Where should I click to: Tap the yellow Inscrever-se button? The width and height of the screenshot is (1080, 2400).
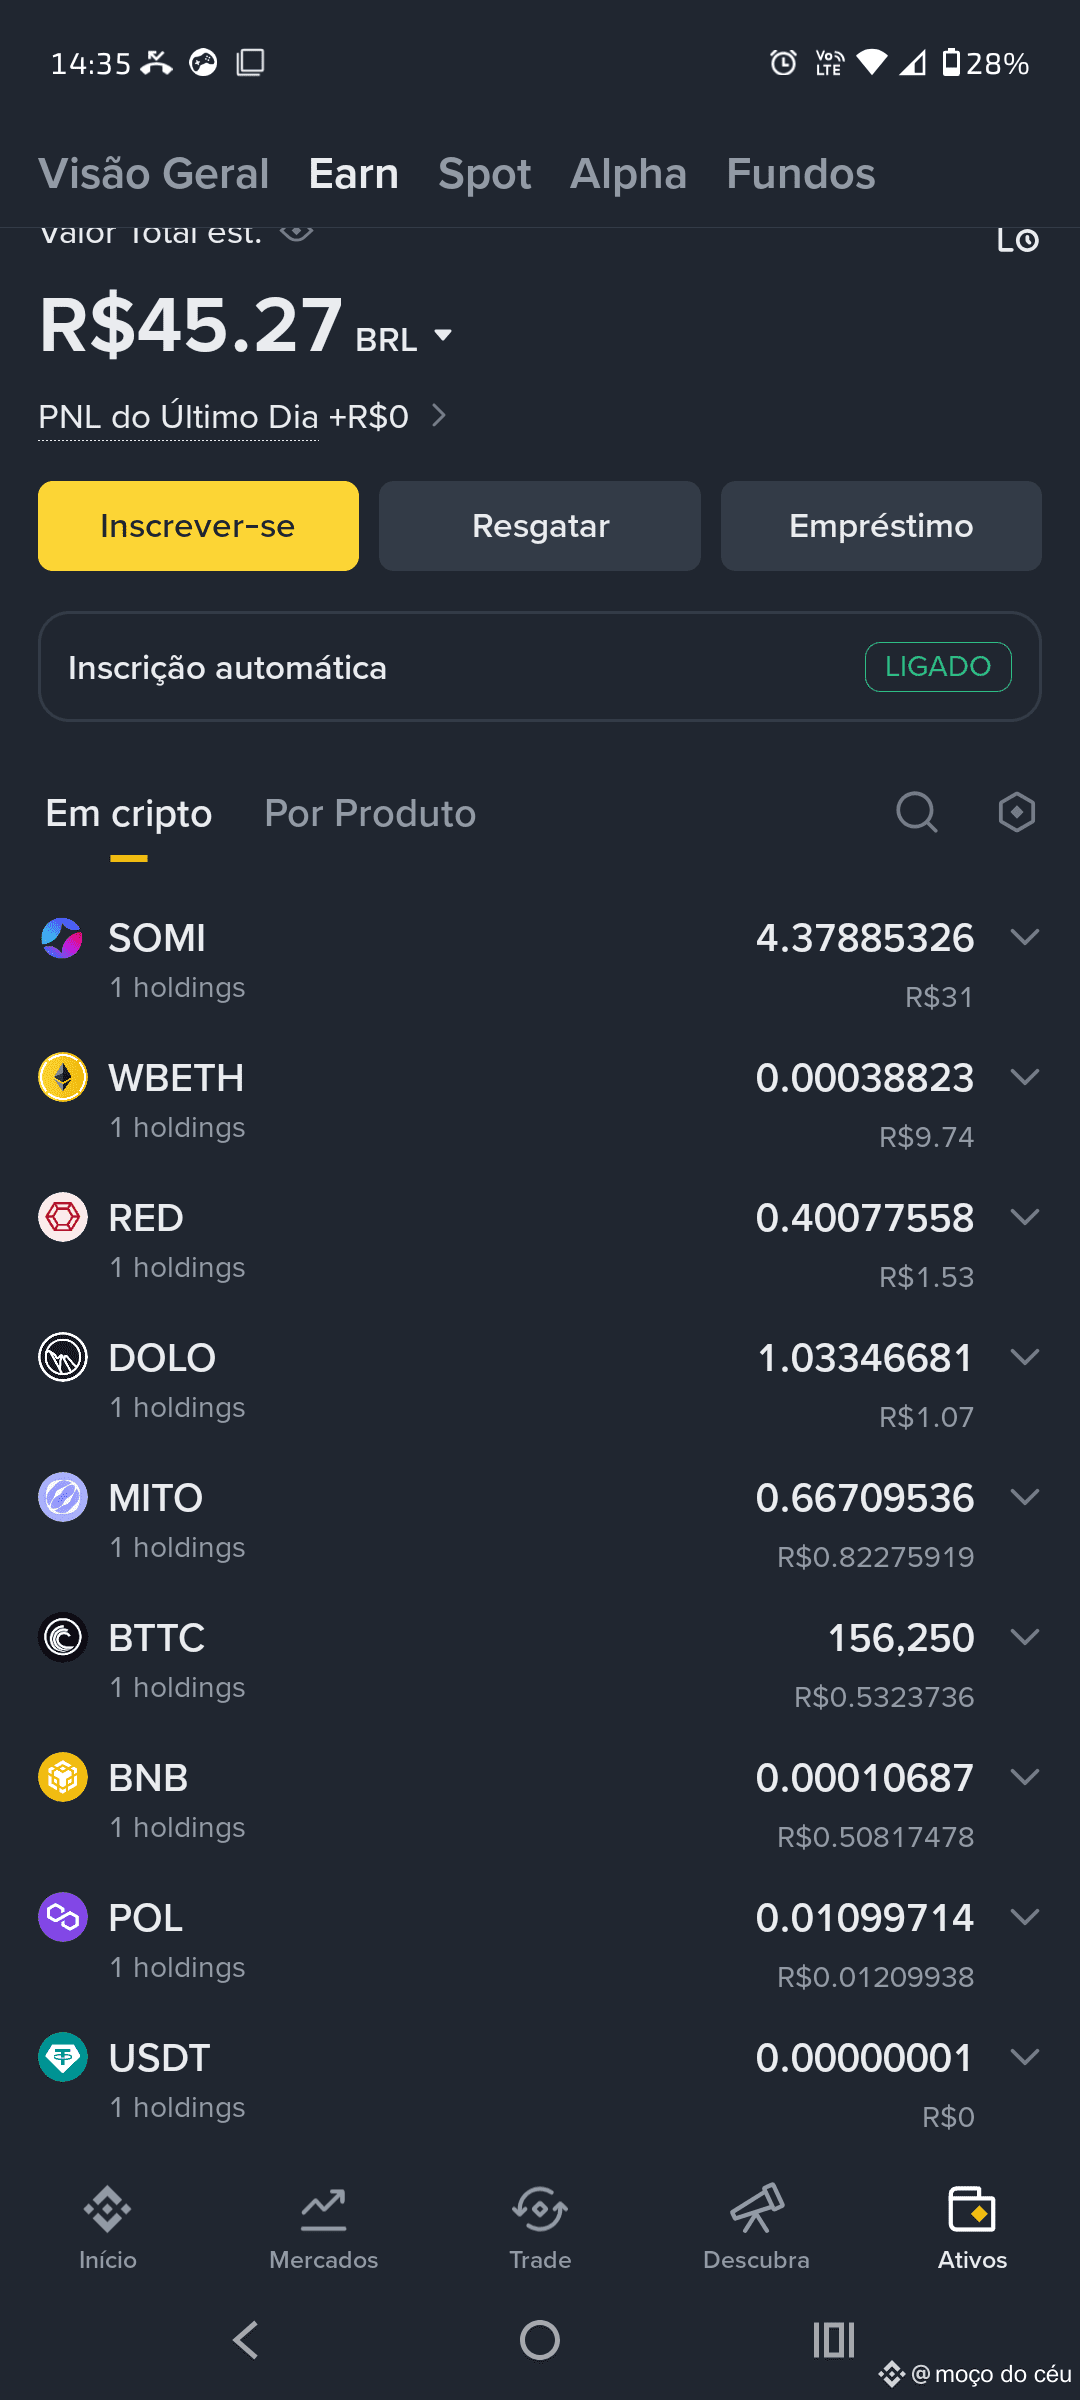pos(198,526)
